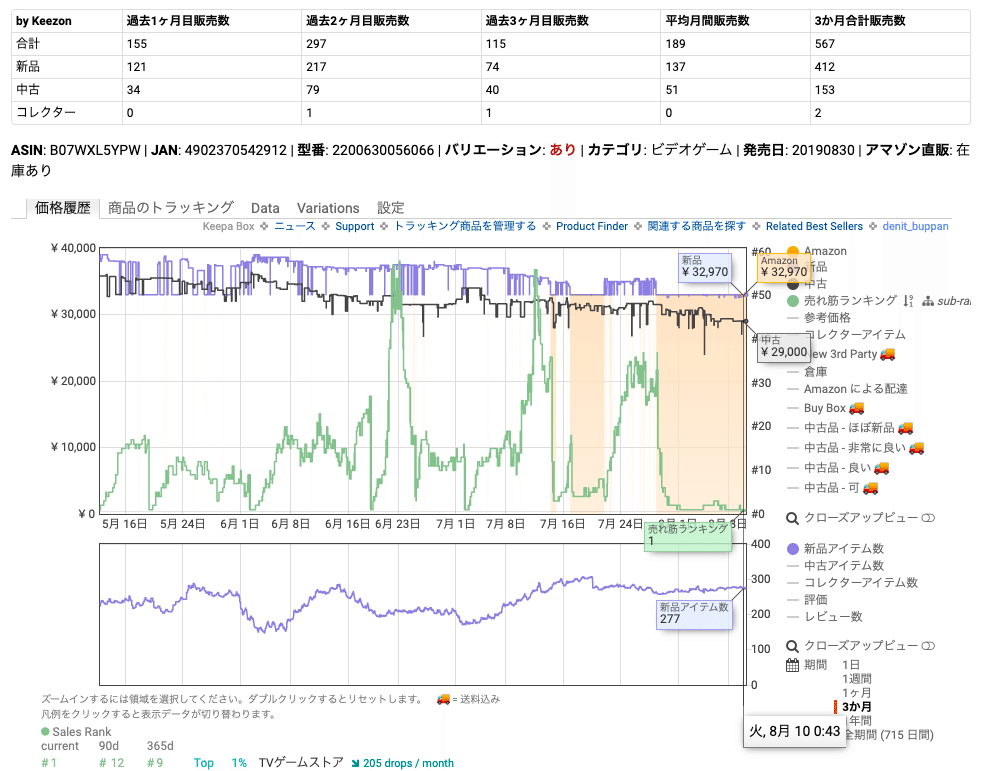Click the lower chart's クローズアップビュー magnifier icon

coord(792,645)
